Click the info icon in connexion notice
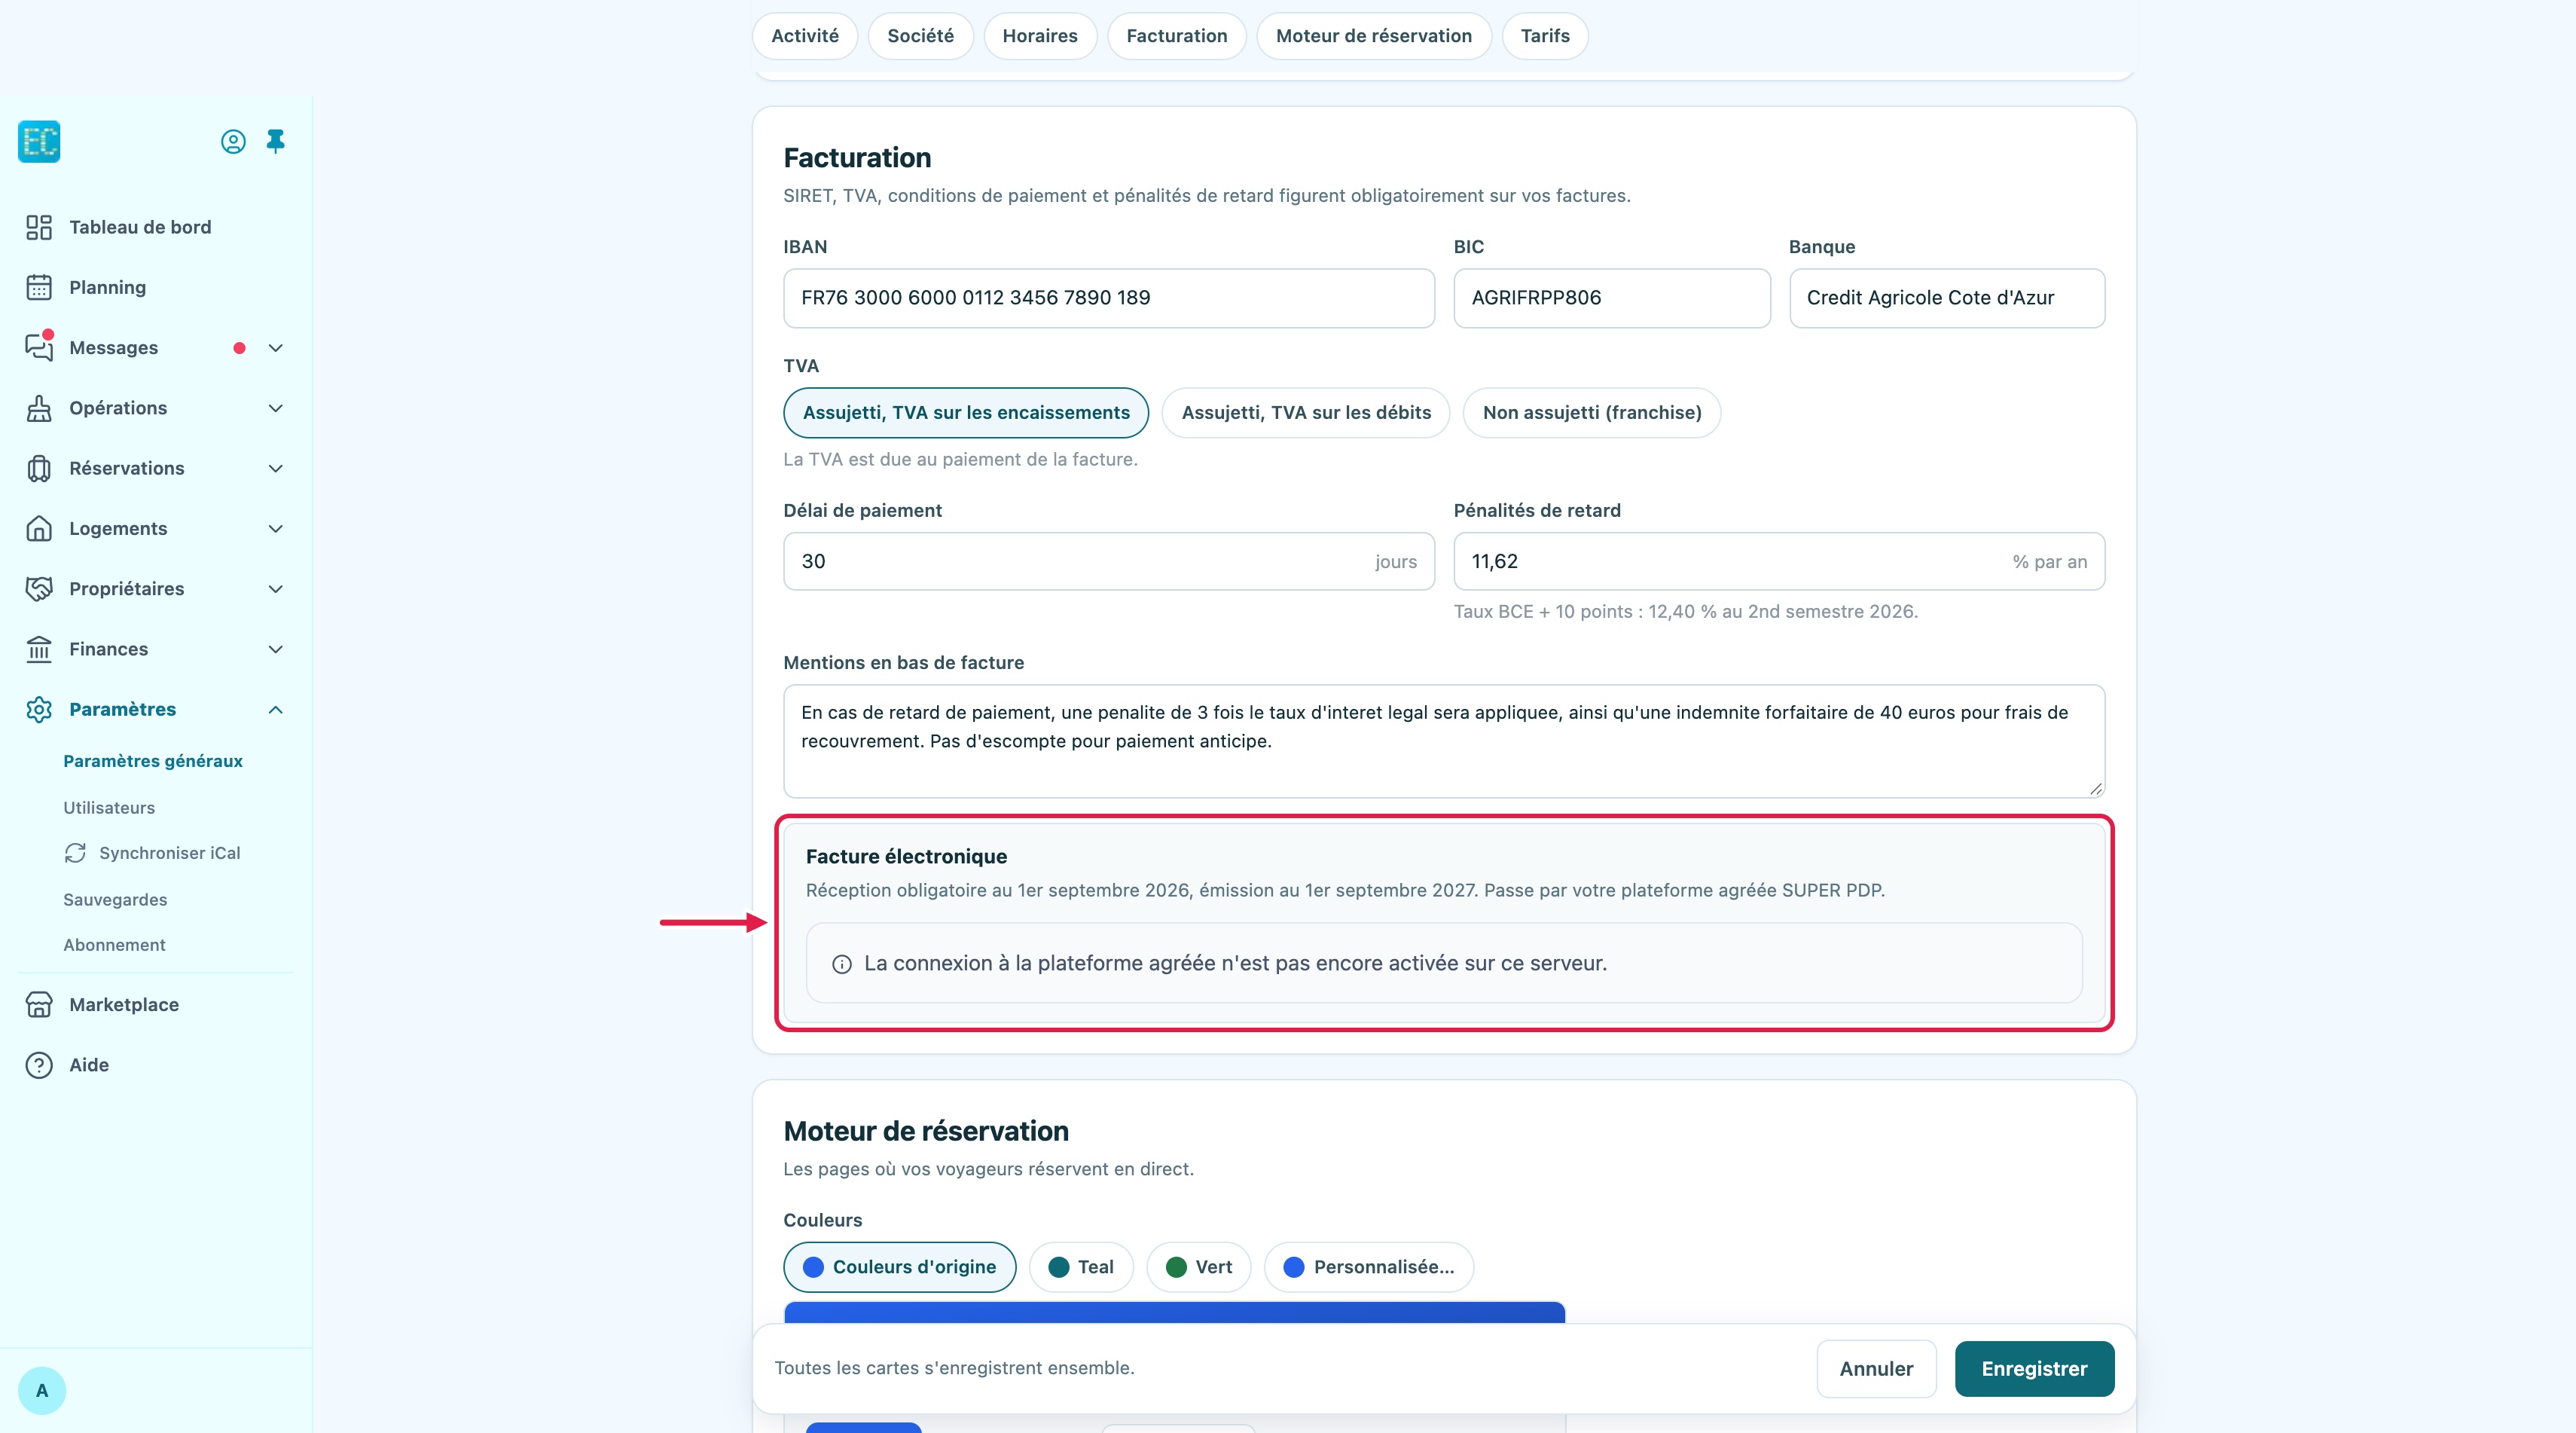 (x=842, y=964)
